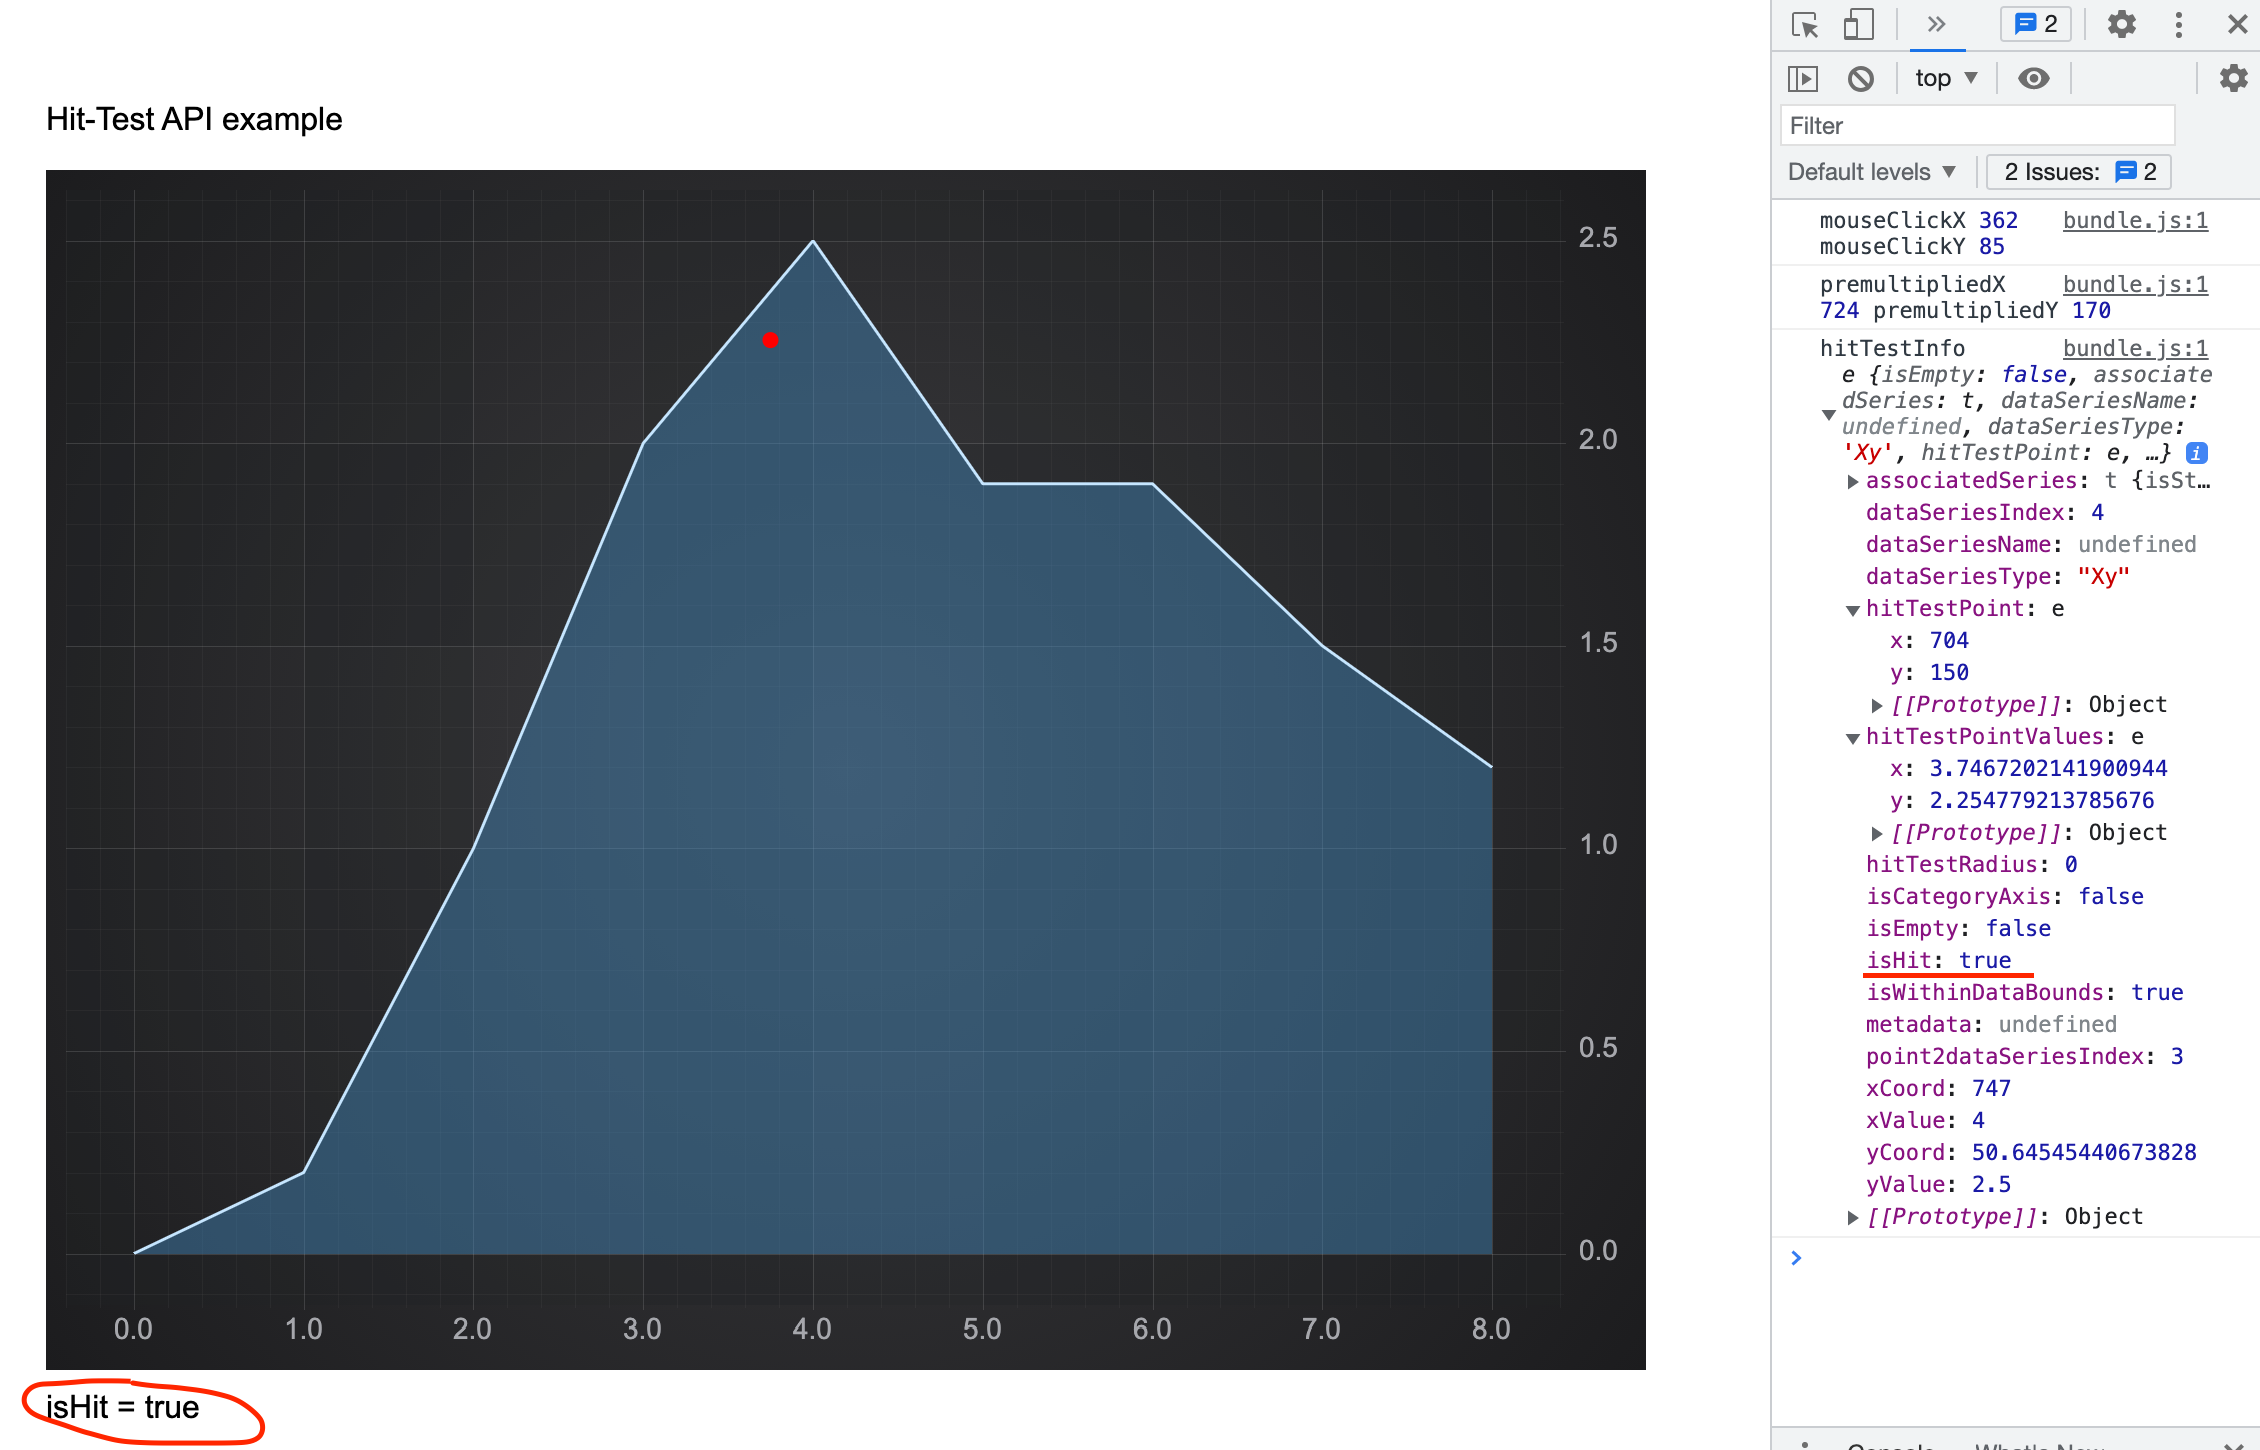The width and height of the screenshot is (2260, 1450).
Task: Open the 2 messages issues badge
Action: coord(2036,24)
